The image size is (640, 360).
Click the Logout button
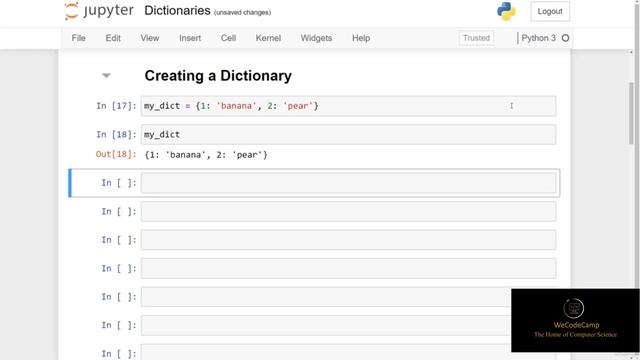pos(550,11)
